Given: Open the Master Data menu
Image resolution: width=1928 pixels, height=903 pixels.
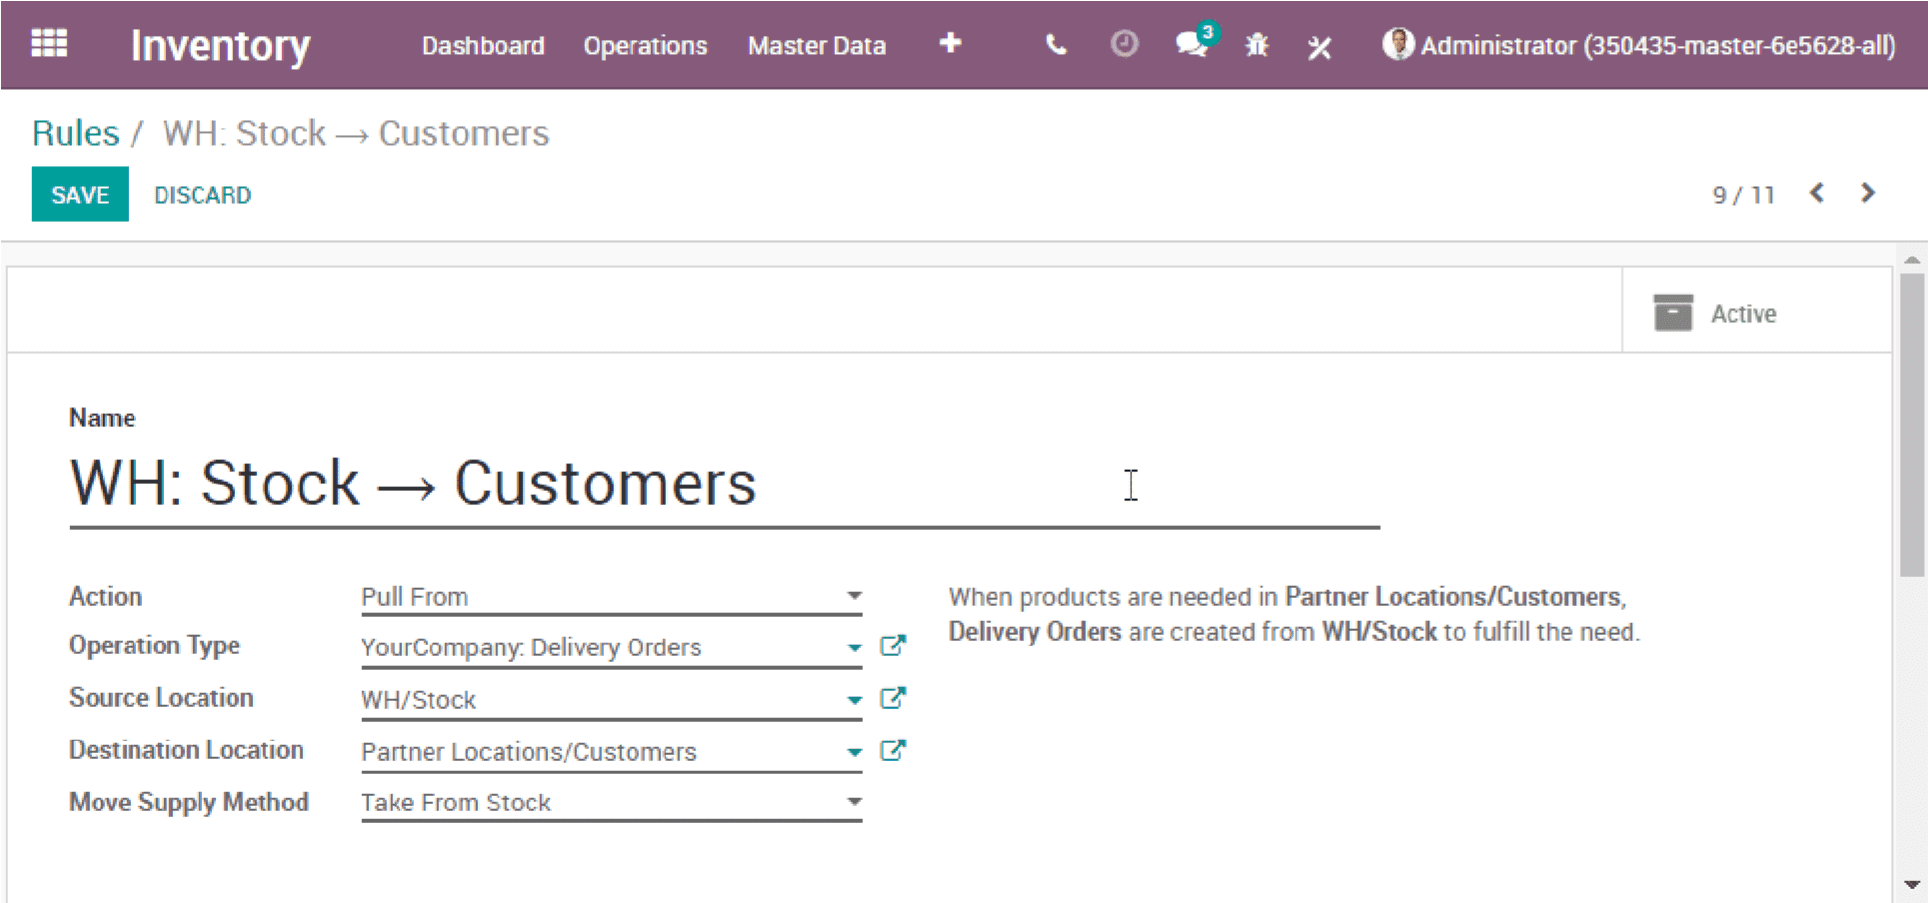Looking at the screenshot, I should click(817, 46).
